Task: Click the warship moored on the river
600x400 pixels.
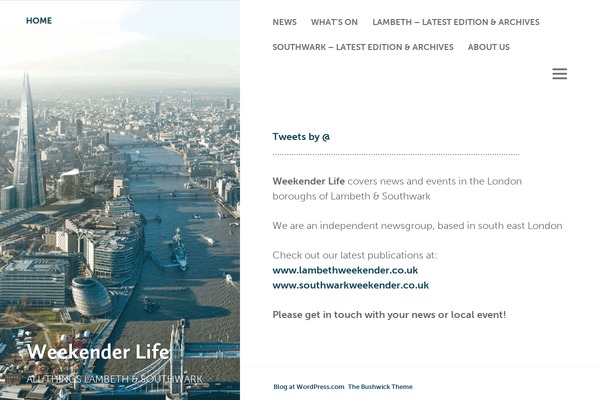Action: point(179,249)
